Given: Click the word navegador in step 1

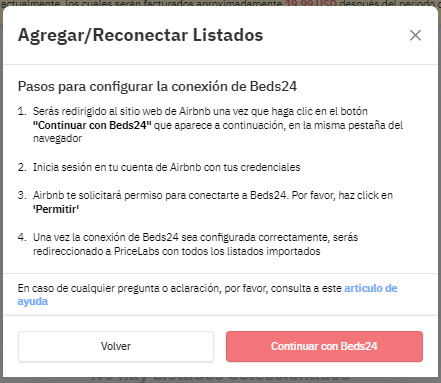Looking at the screenshot, I should click(x=57, y=138).
